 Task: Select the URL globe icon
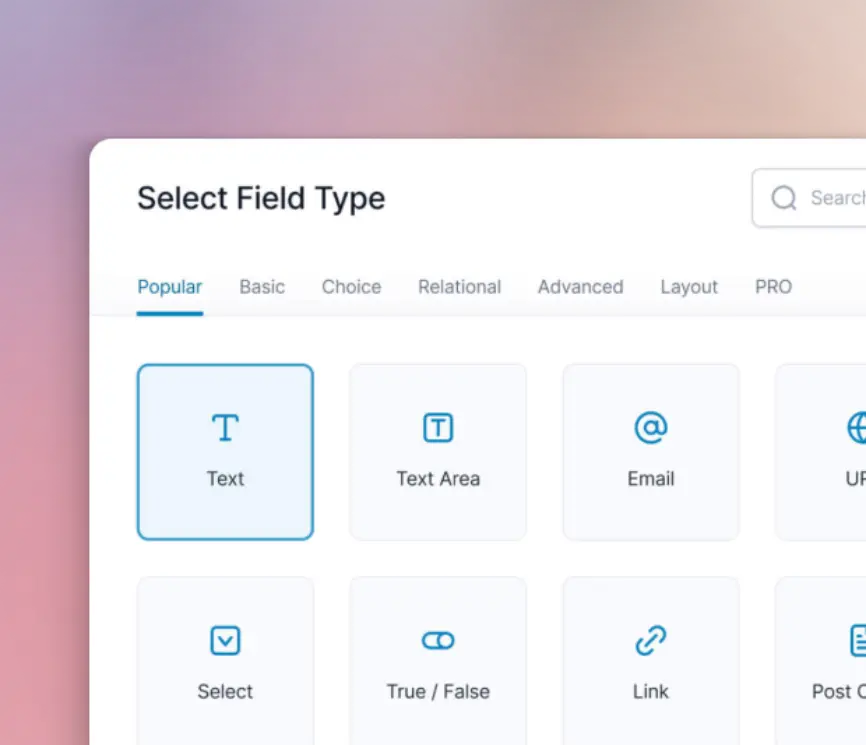[x=857, y=427]
